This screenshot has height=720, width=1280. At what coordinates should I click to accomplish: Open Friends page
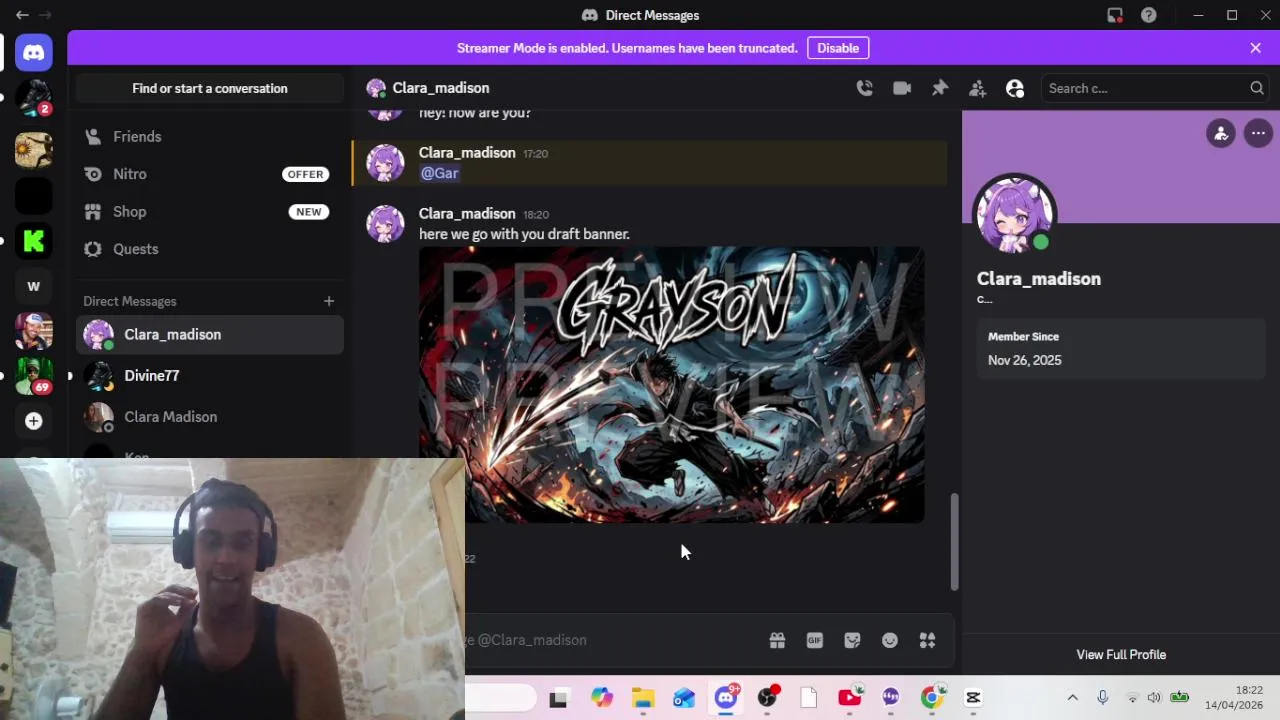210,136
